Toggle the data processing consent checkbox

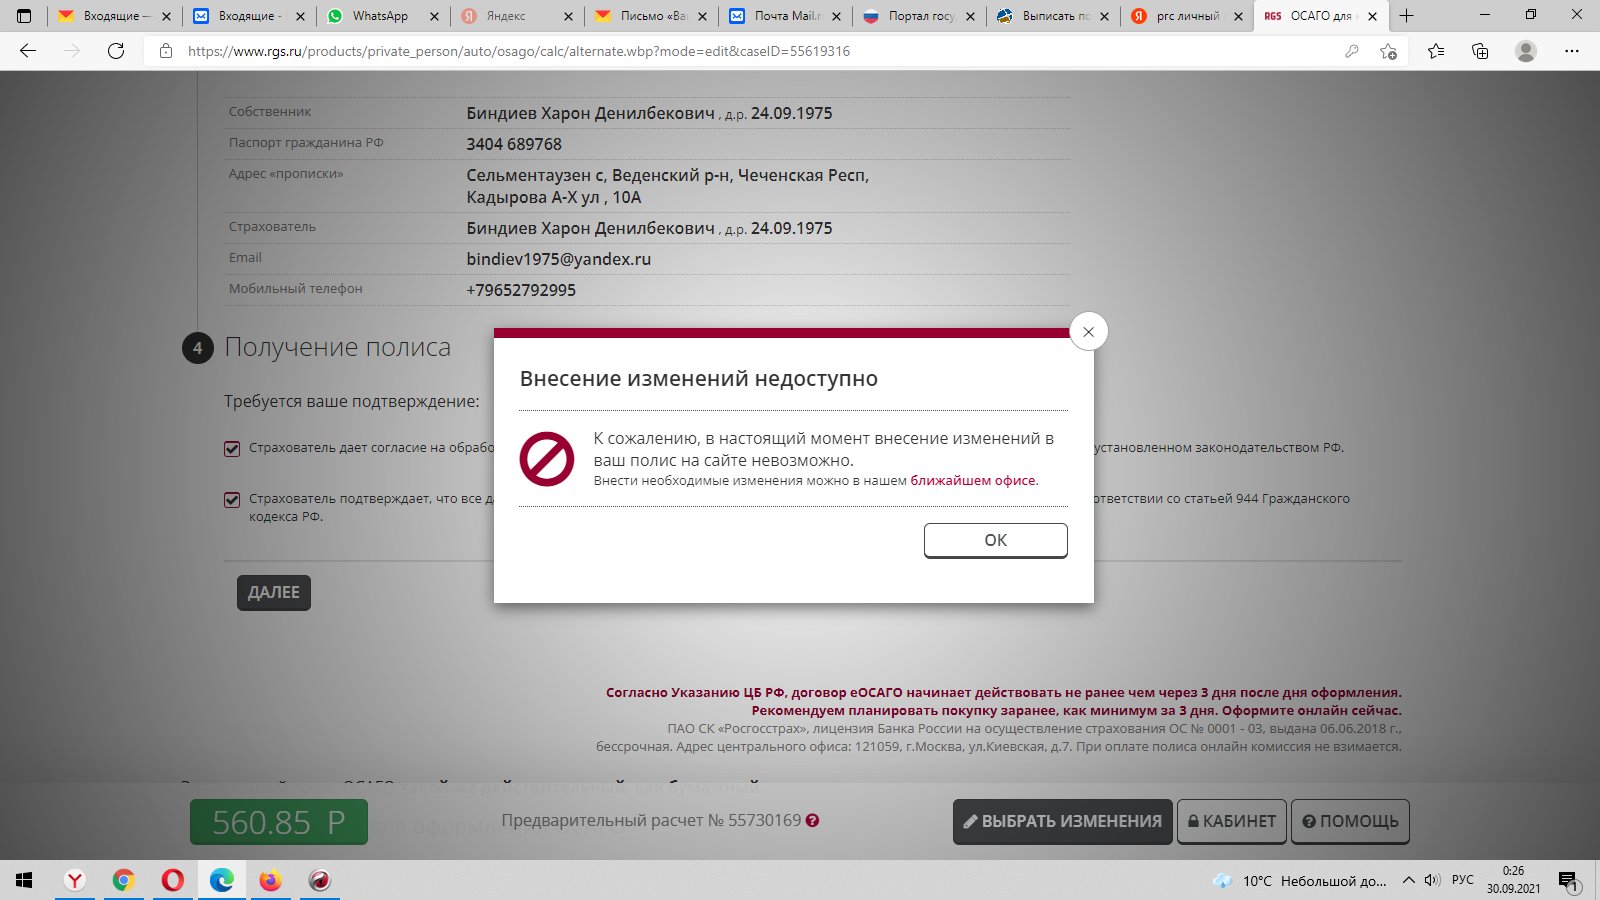click(232, 449)
